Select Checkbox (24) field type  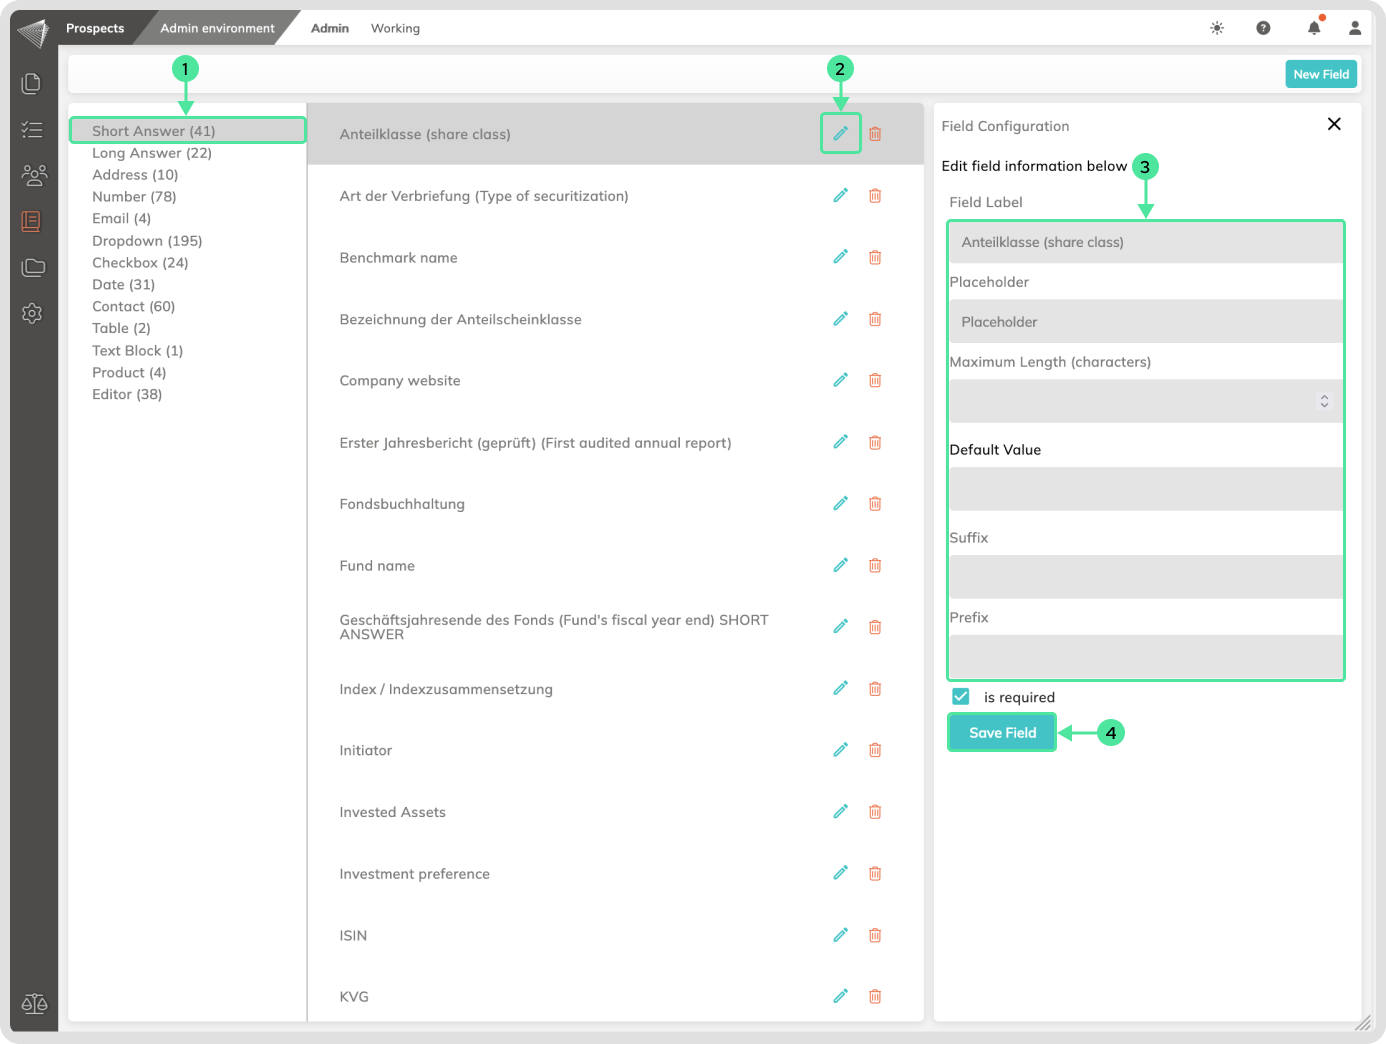(x=140, y=263)
